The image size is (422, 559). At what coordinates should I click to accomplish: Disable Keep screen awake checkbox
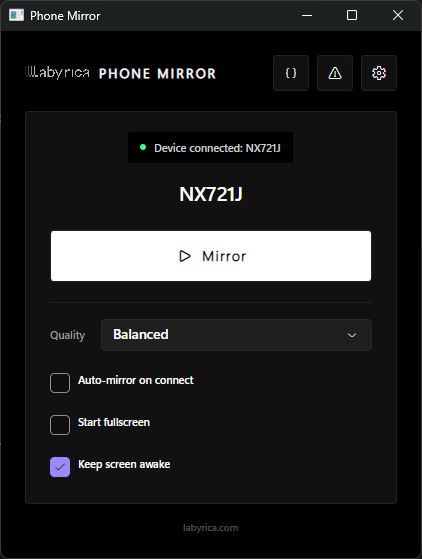(60, 467)
